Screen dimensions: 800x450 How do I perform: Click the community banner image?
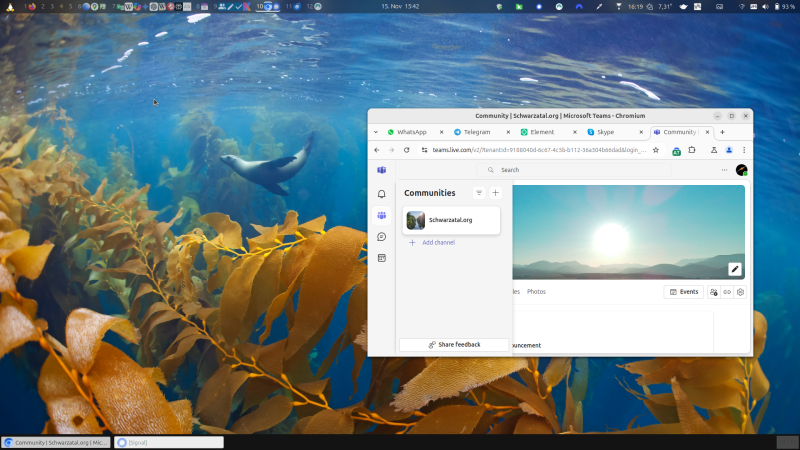(628, 232)
